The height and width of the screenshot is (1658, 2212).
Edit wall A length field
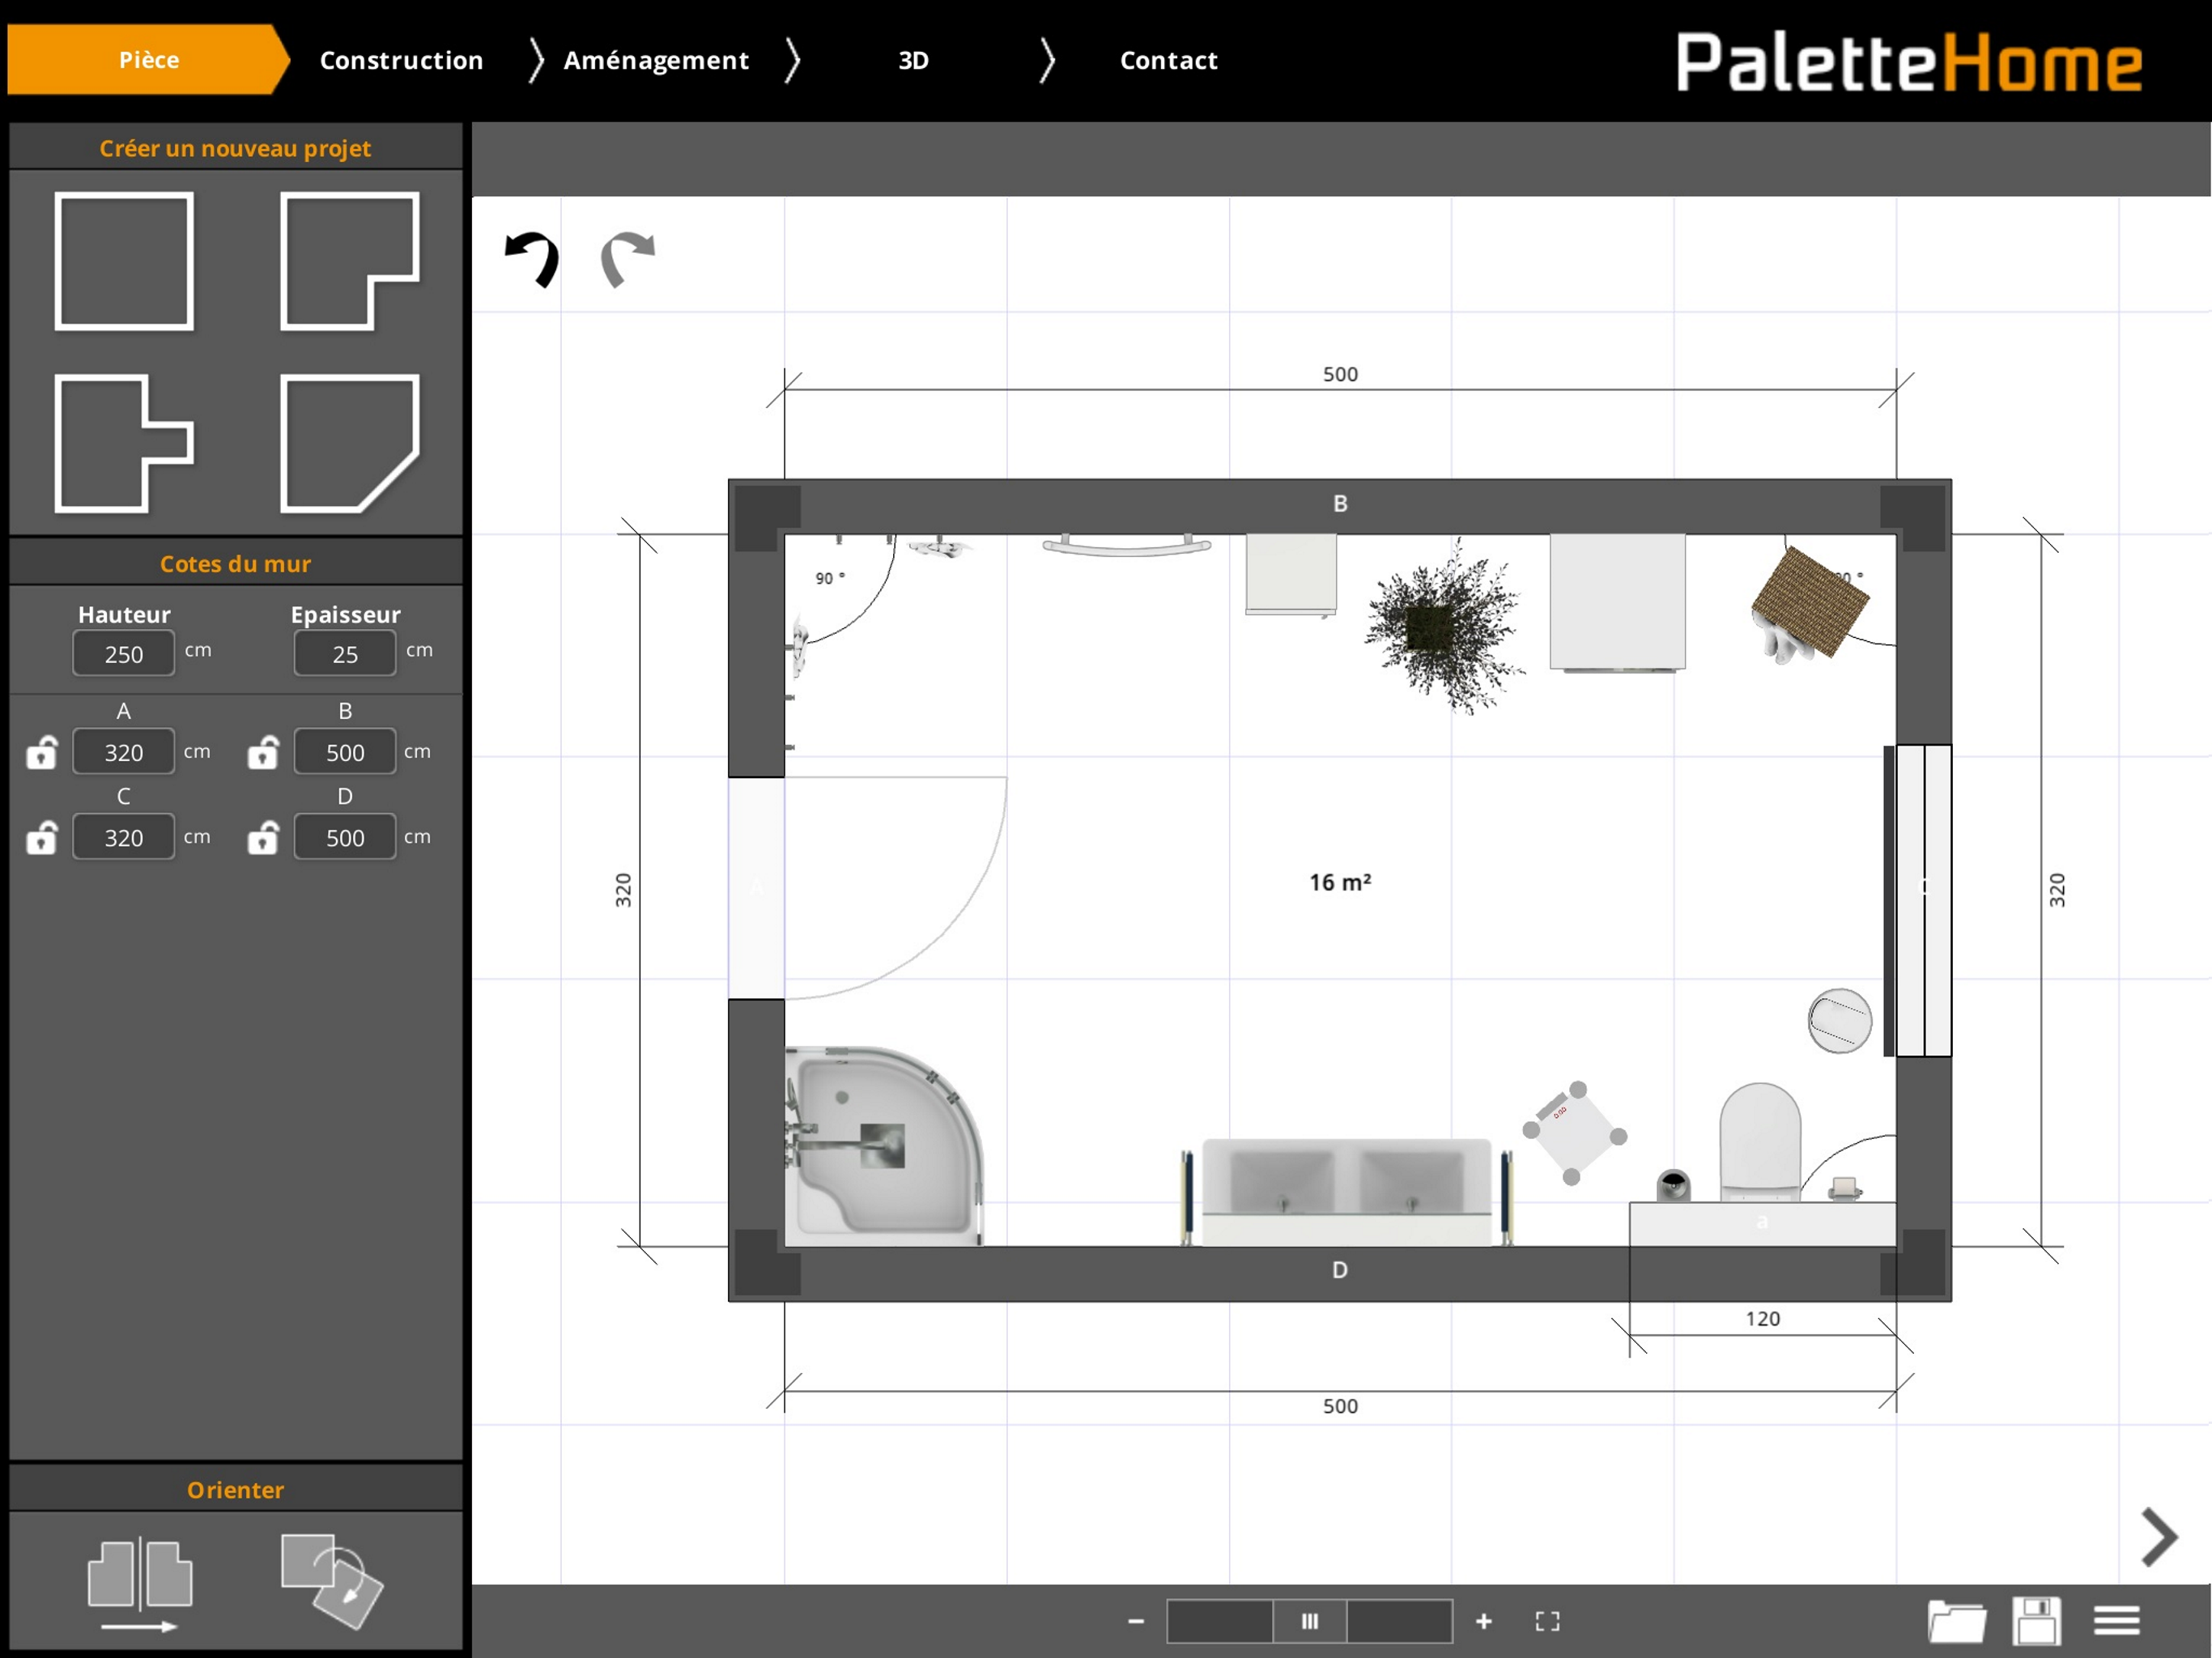click(124, 752)
